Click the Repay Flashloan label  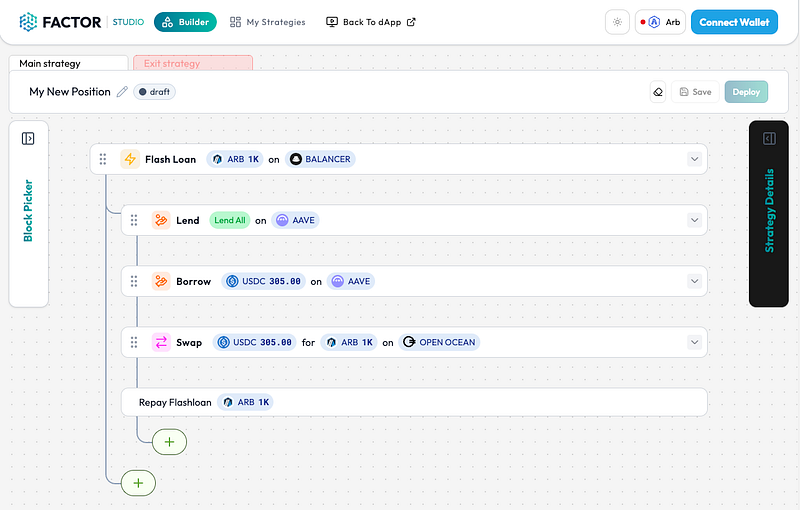(175, 402)
